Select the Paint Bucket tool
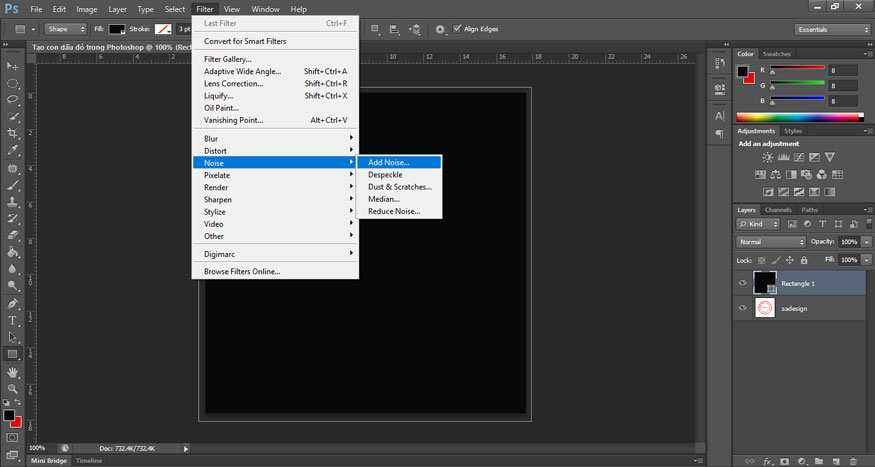The image size is (875, 467). click(x=12, y=252)
